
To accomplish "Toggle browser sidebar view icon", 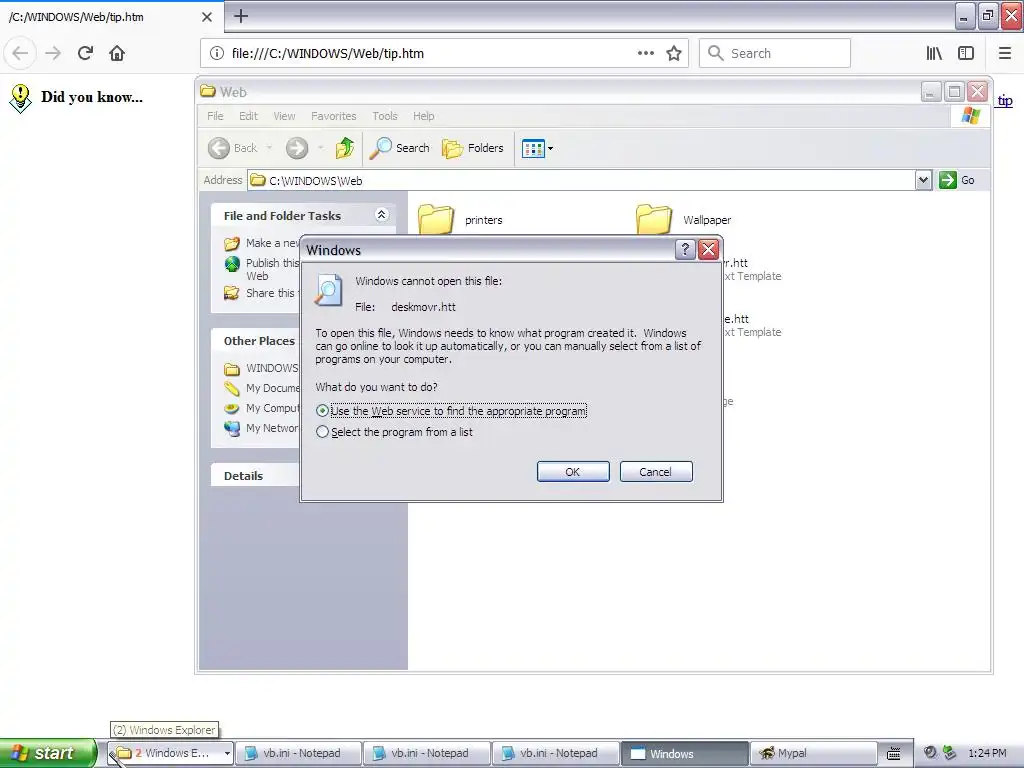I will [x=966, y=53].
